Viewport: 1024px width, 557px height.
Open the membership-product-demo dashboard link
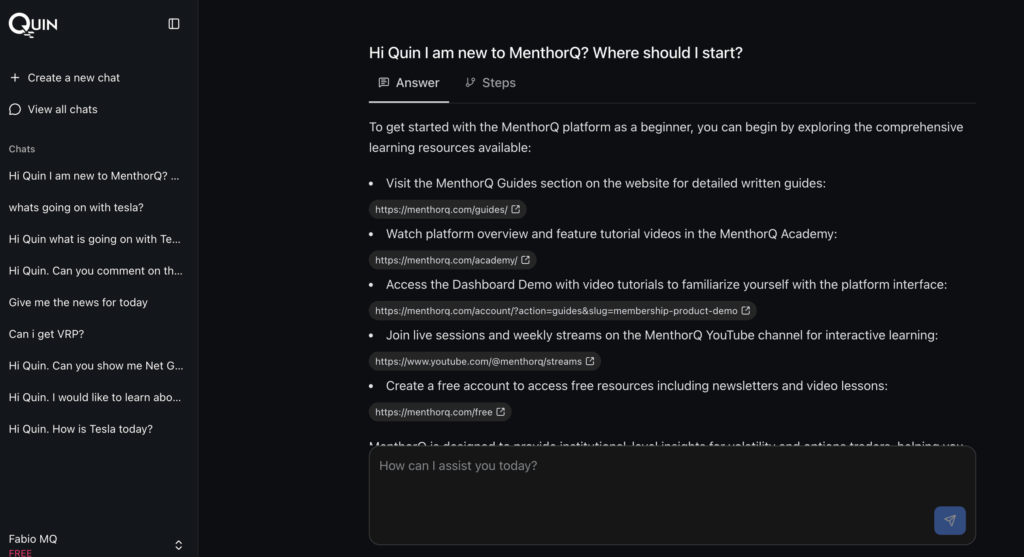(x=556, y=311)
